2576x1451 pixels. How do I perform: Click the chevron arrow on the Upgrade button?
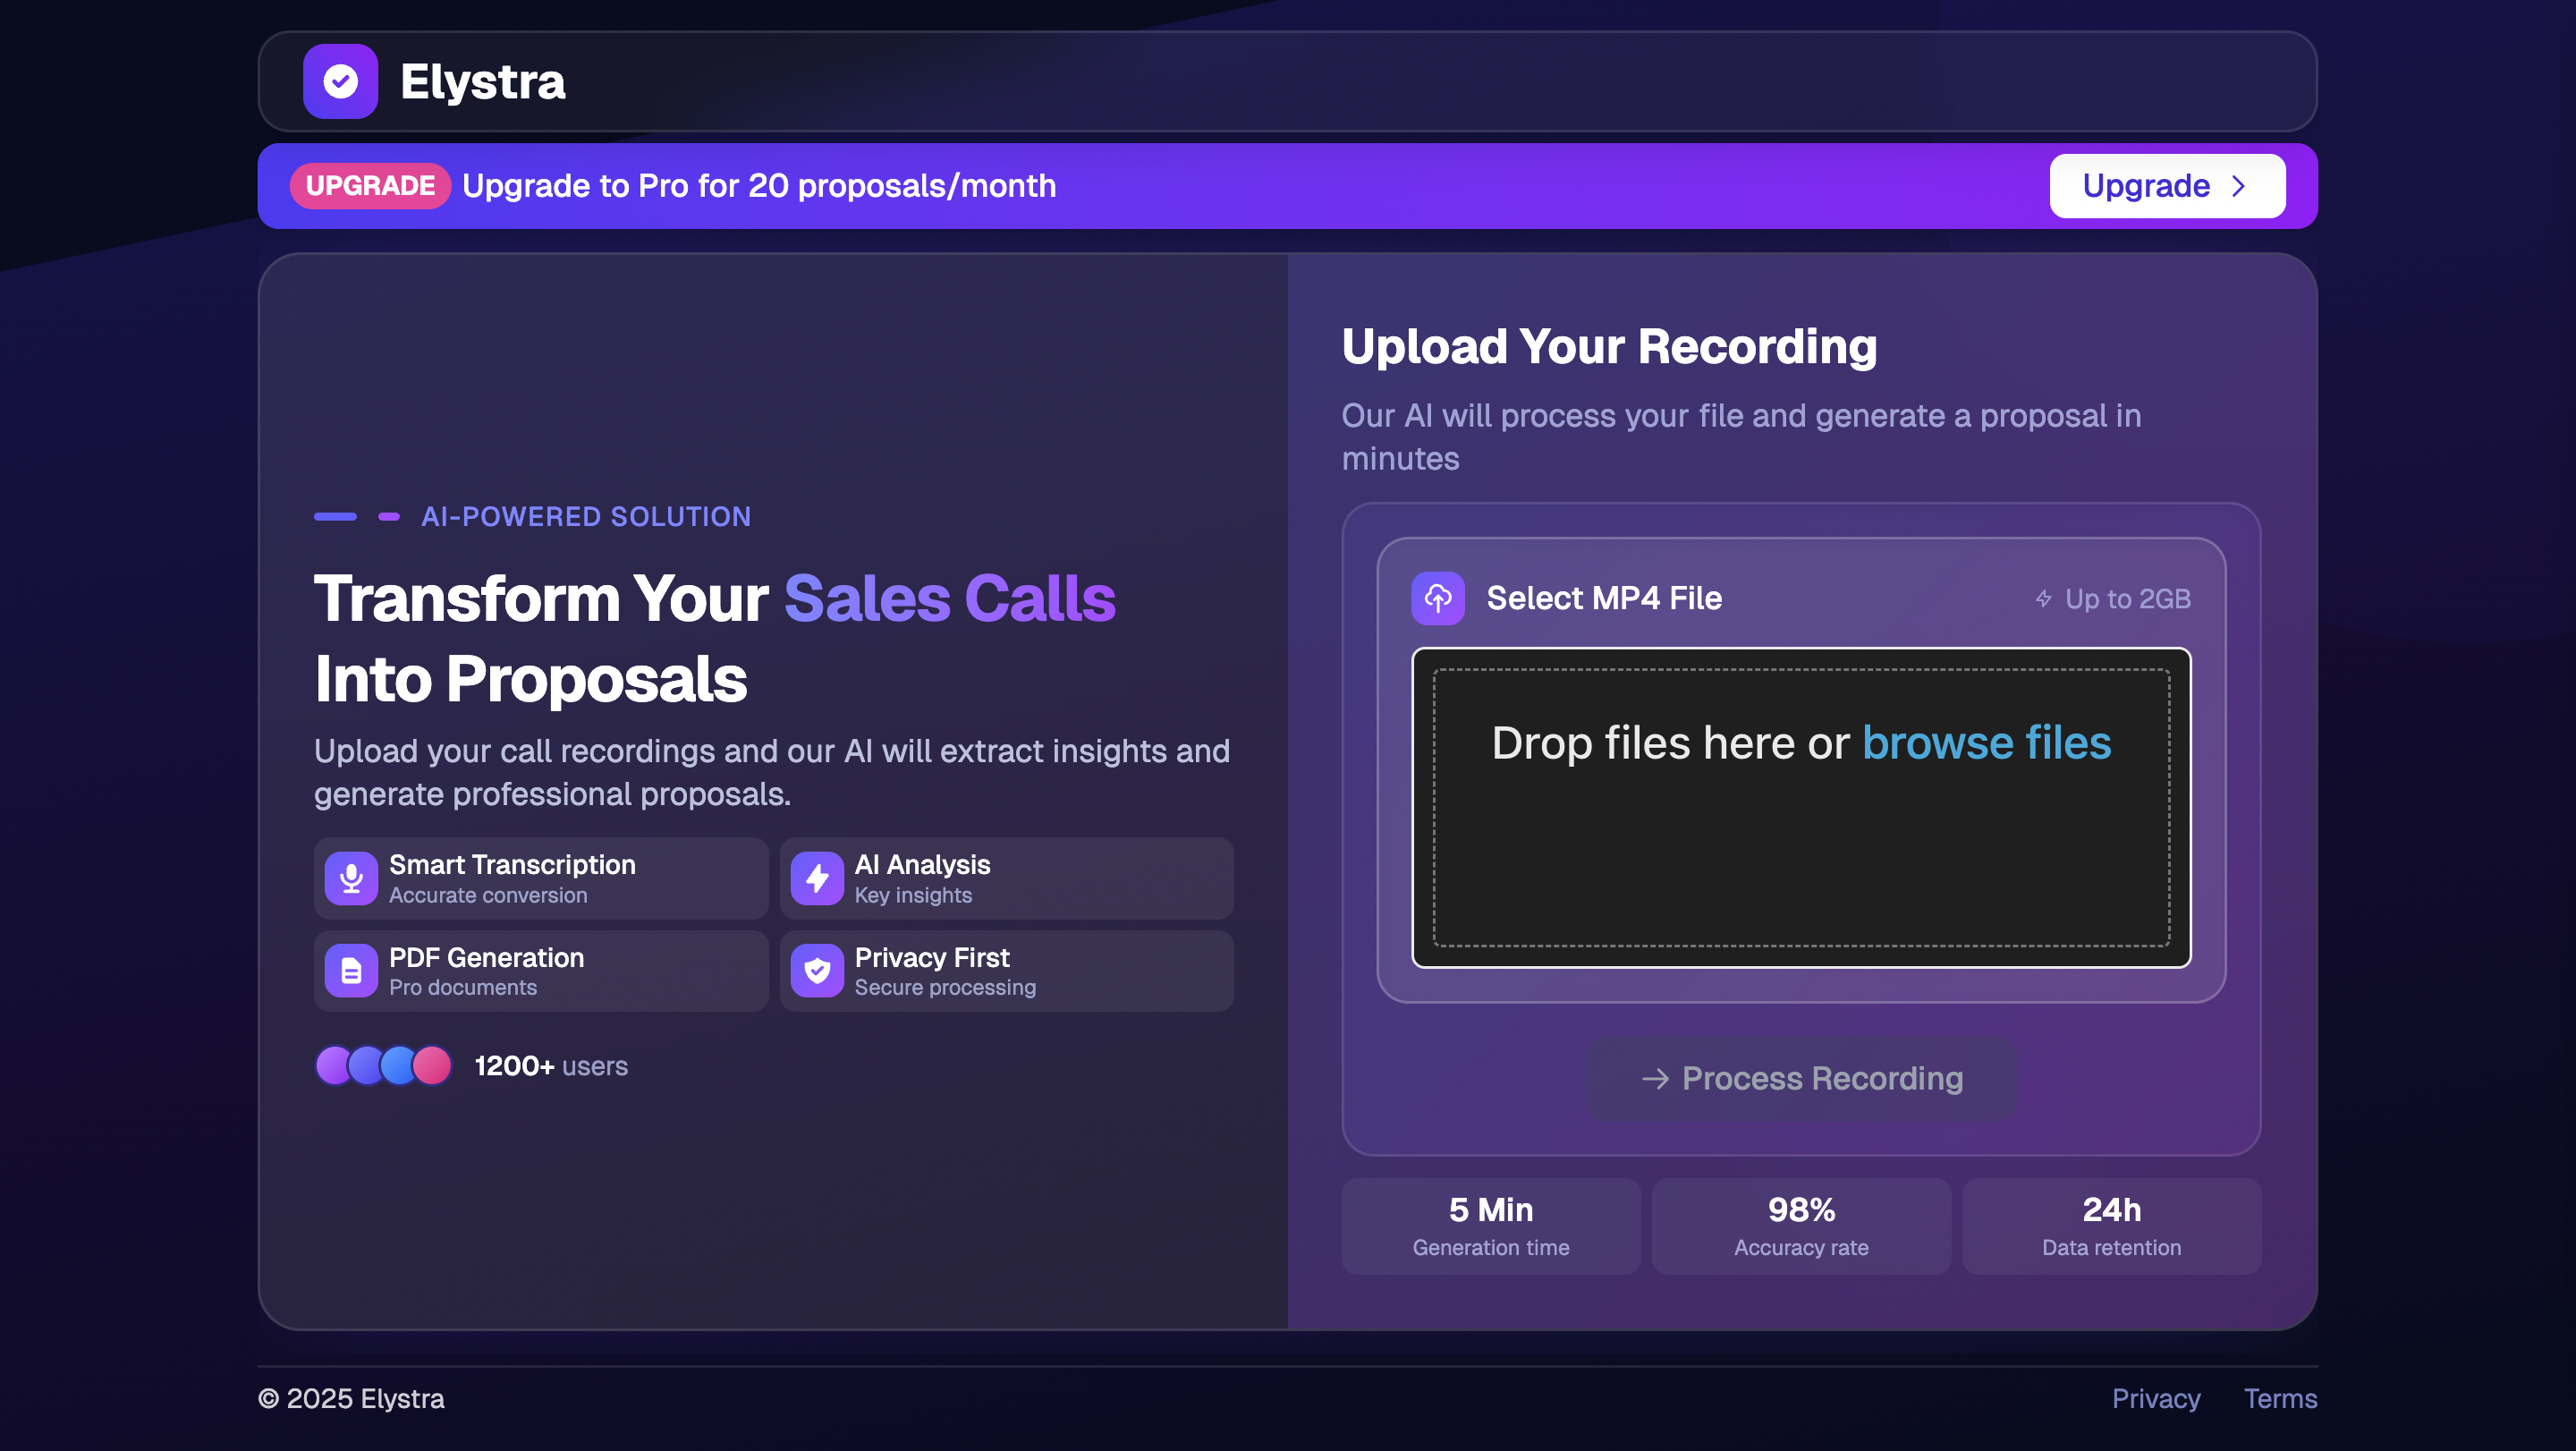(x=2238, y=186)
